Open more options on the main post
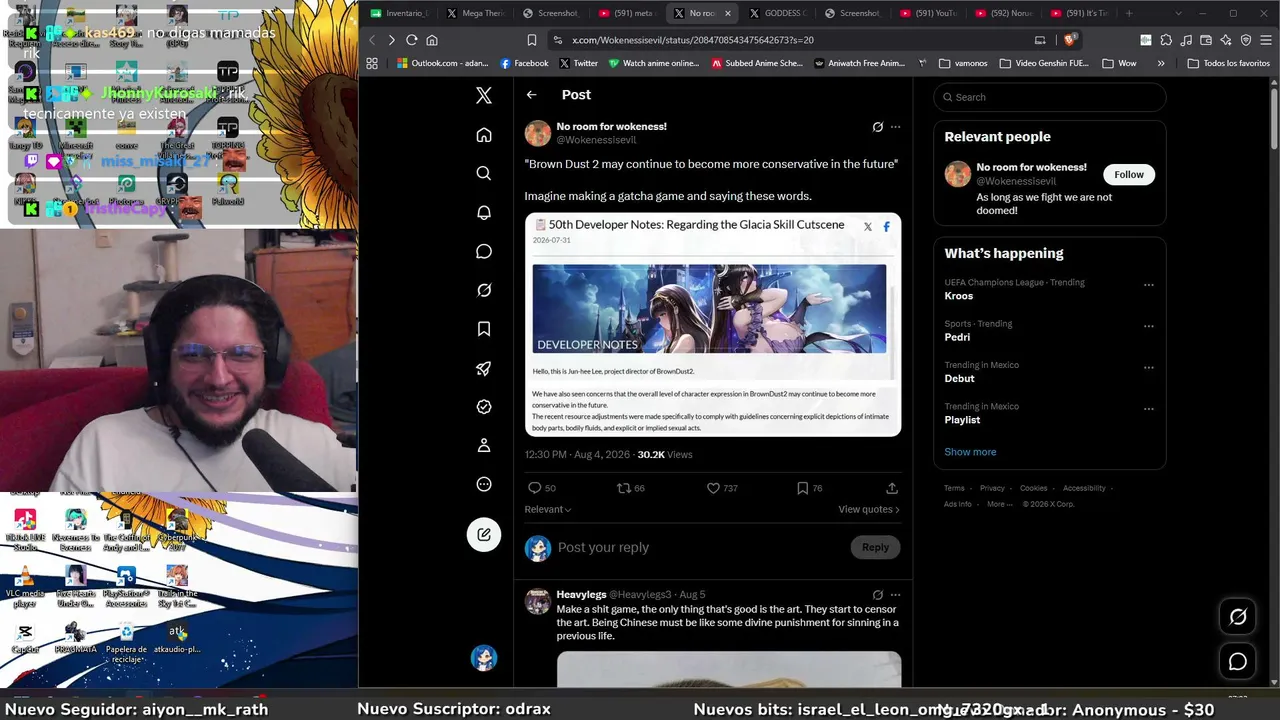The image size is (1280, 720). tap(895, 127)
